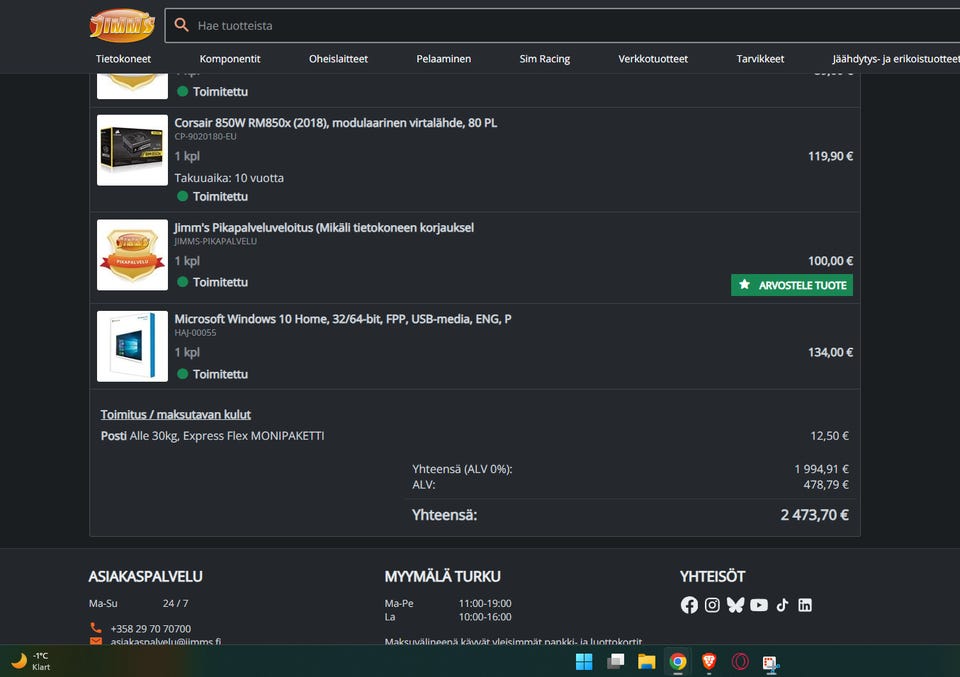
Task: Click Posti Alle 30kg Express Flex text
Action: pos(212,436)
